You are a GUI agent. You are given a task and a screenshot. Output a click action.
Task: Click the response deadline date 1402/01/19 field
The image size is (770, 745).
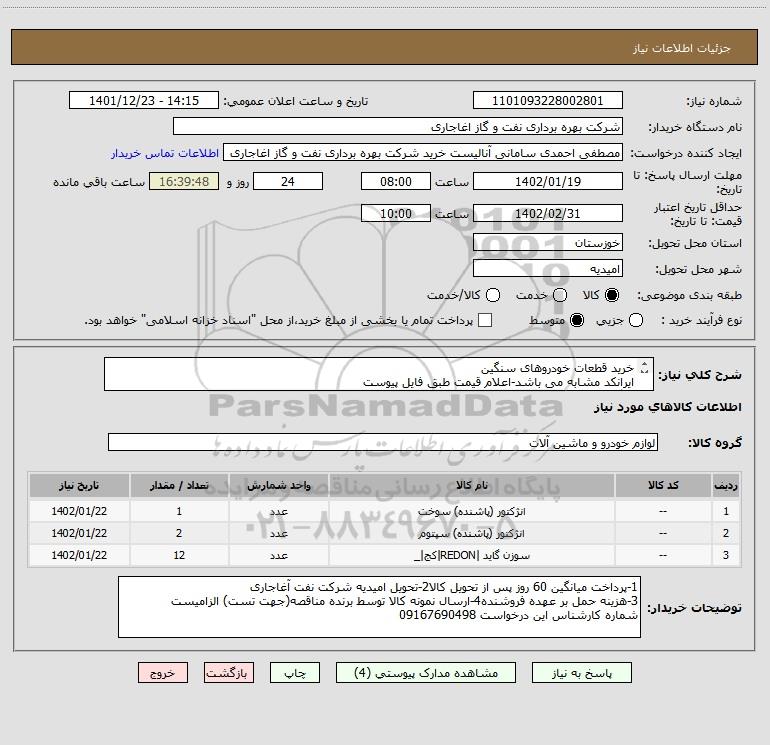(548, 181)
